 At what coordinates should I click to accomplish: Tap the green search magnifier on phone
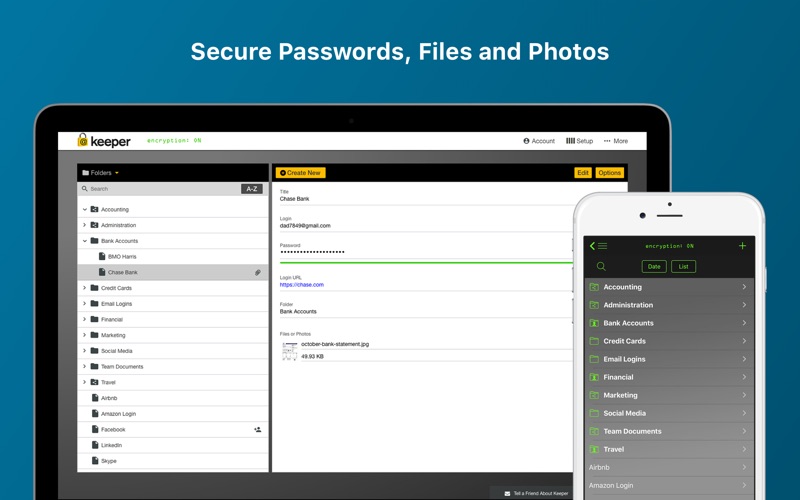click(601, 266)
